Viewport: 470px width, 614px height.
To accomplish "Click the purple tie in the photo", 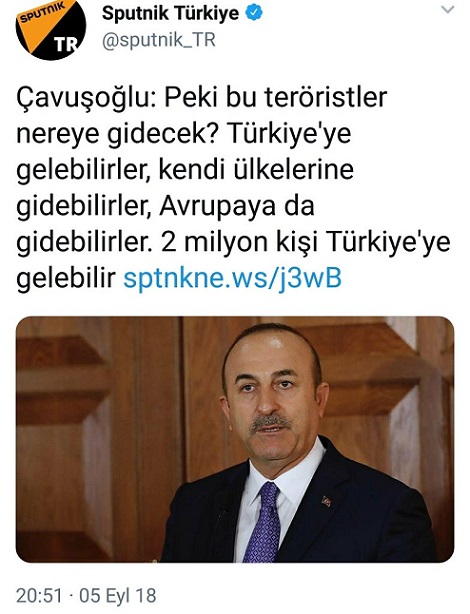I will [x=263, y=523].
